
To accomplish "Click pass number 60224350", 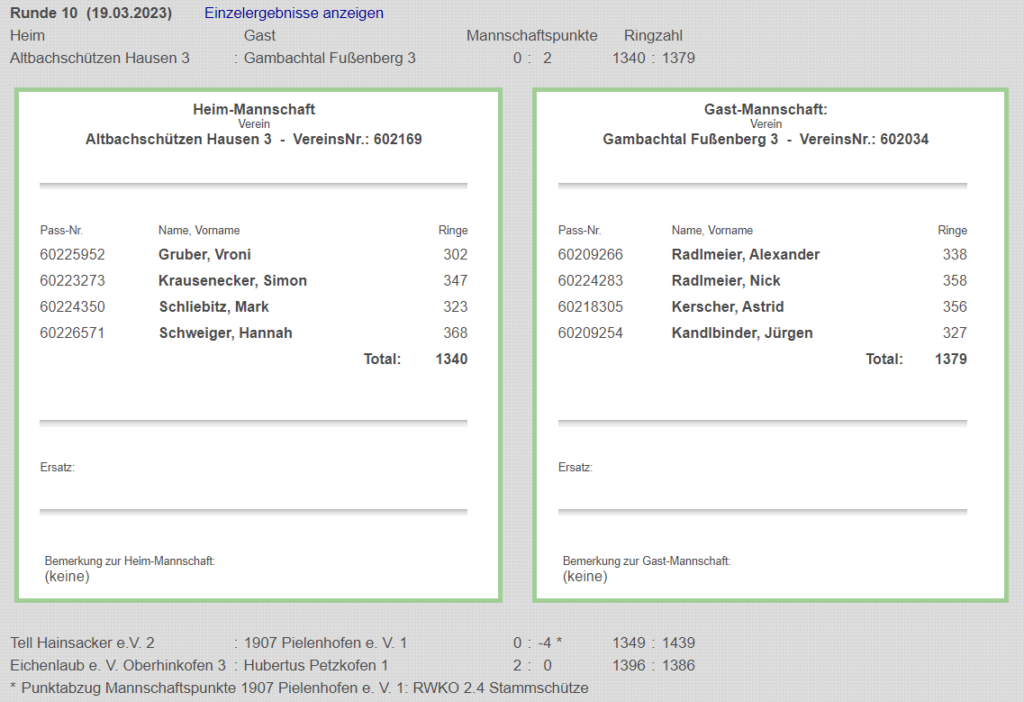I will 72,307.
